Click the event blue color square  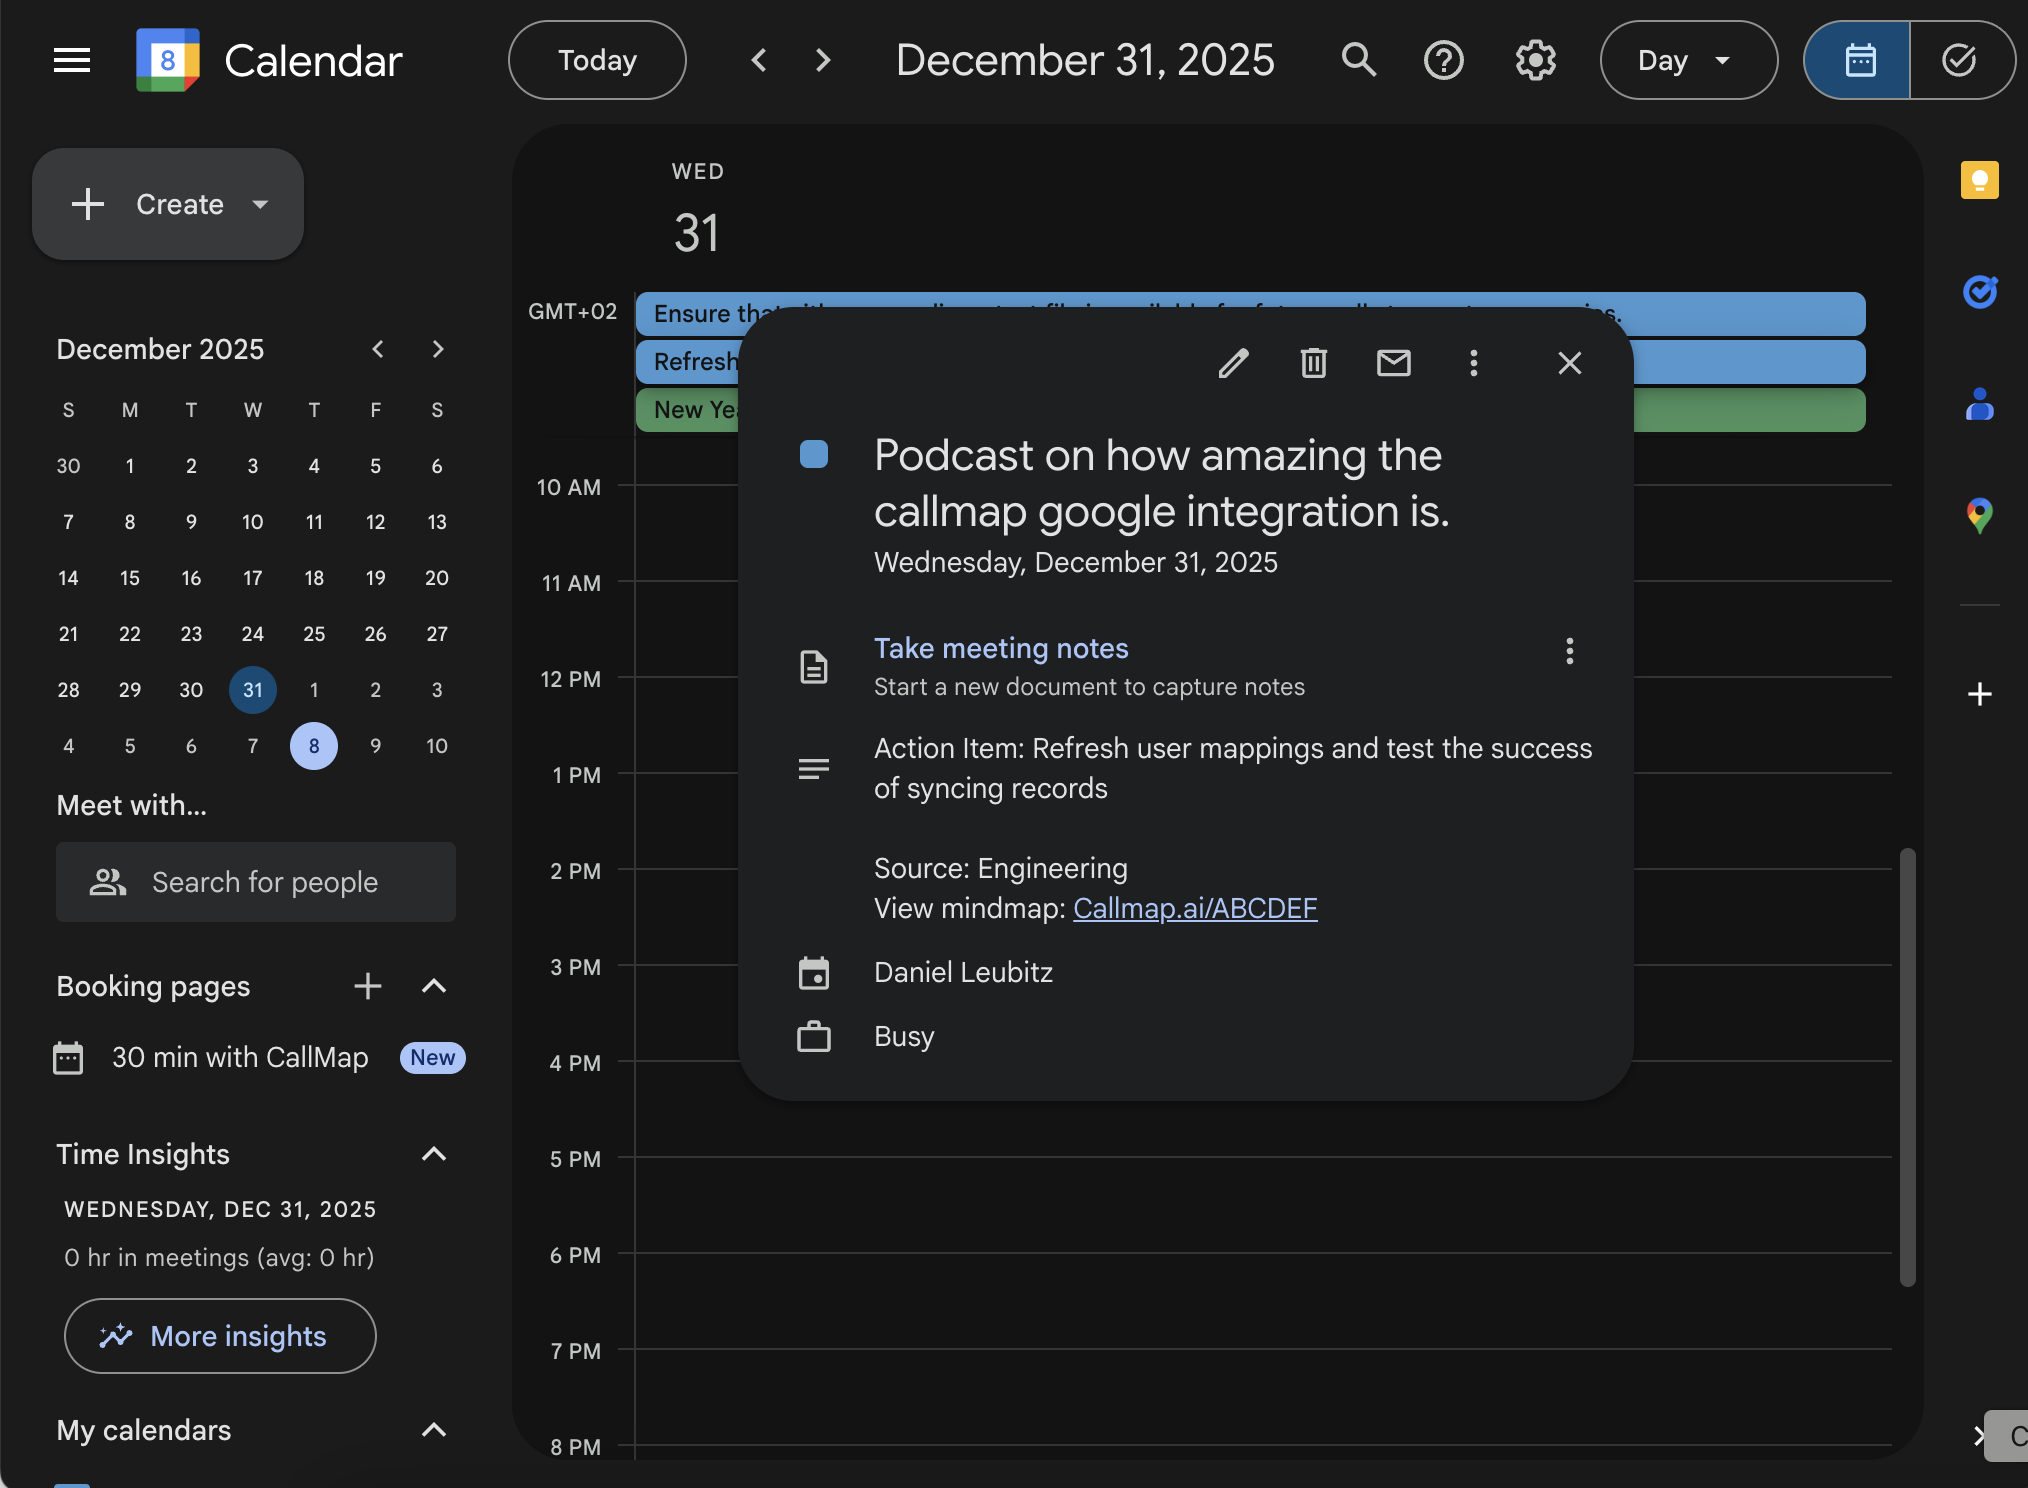[x=814, y=454]
